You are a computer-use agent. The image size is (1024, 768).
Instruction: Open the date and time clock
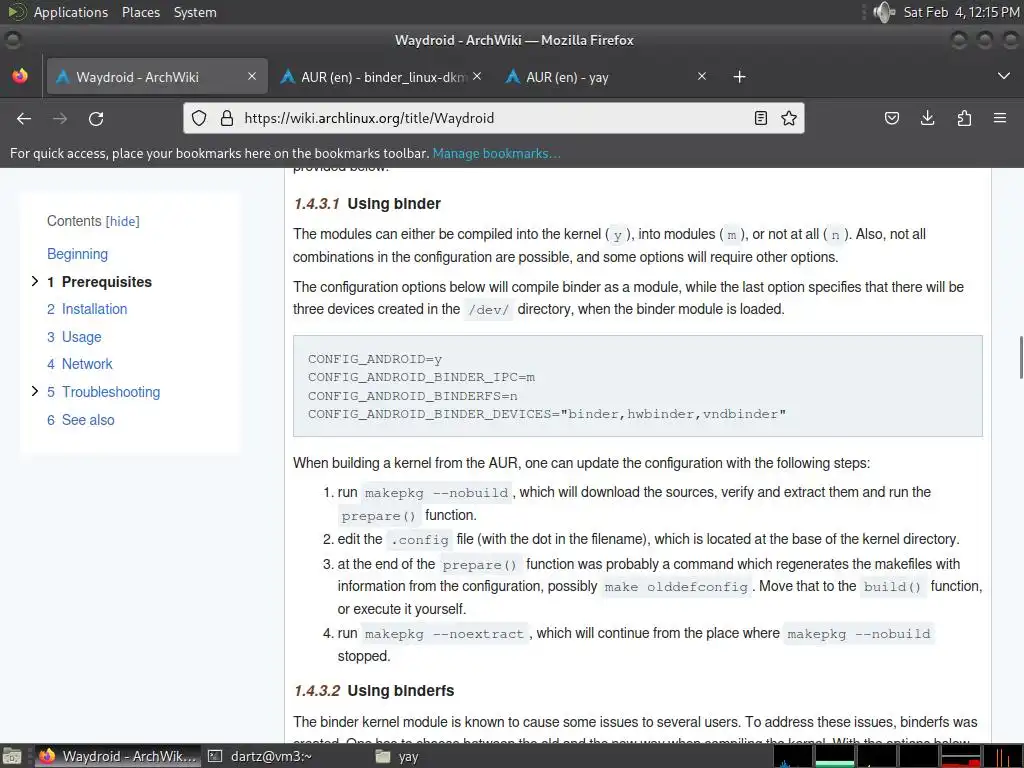click(961, 12)
